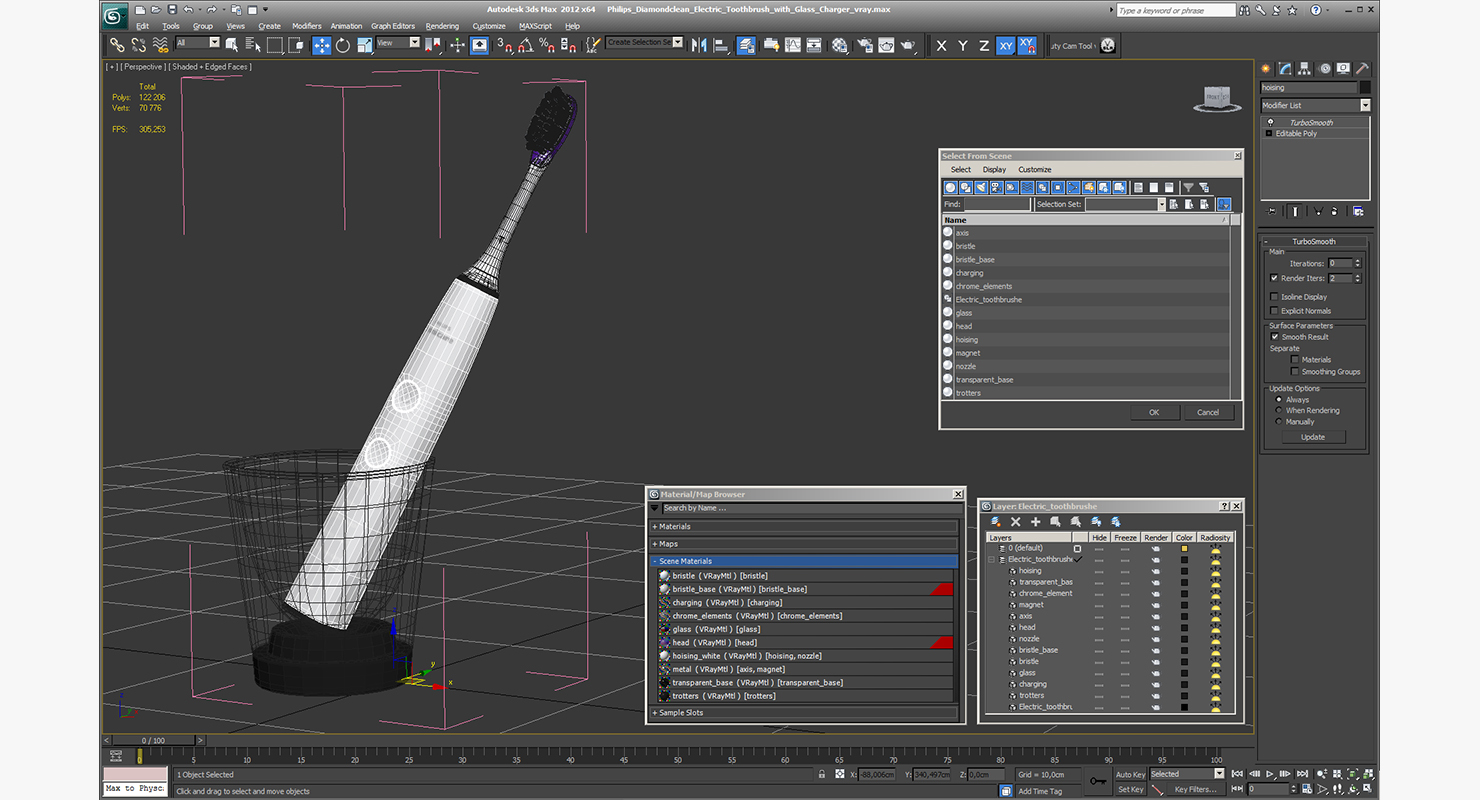The width and height of the screenshot is (1480, 800).
Task: Enable Separate by Smoothing Groups checkbox
Action: tap(1294, 372)
